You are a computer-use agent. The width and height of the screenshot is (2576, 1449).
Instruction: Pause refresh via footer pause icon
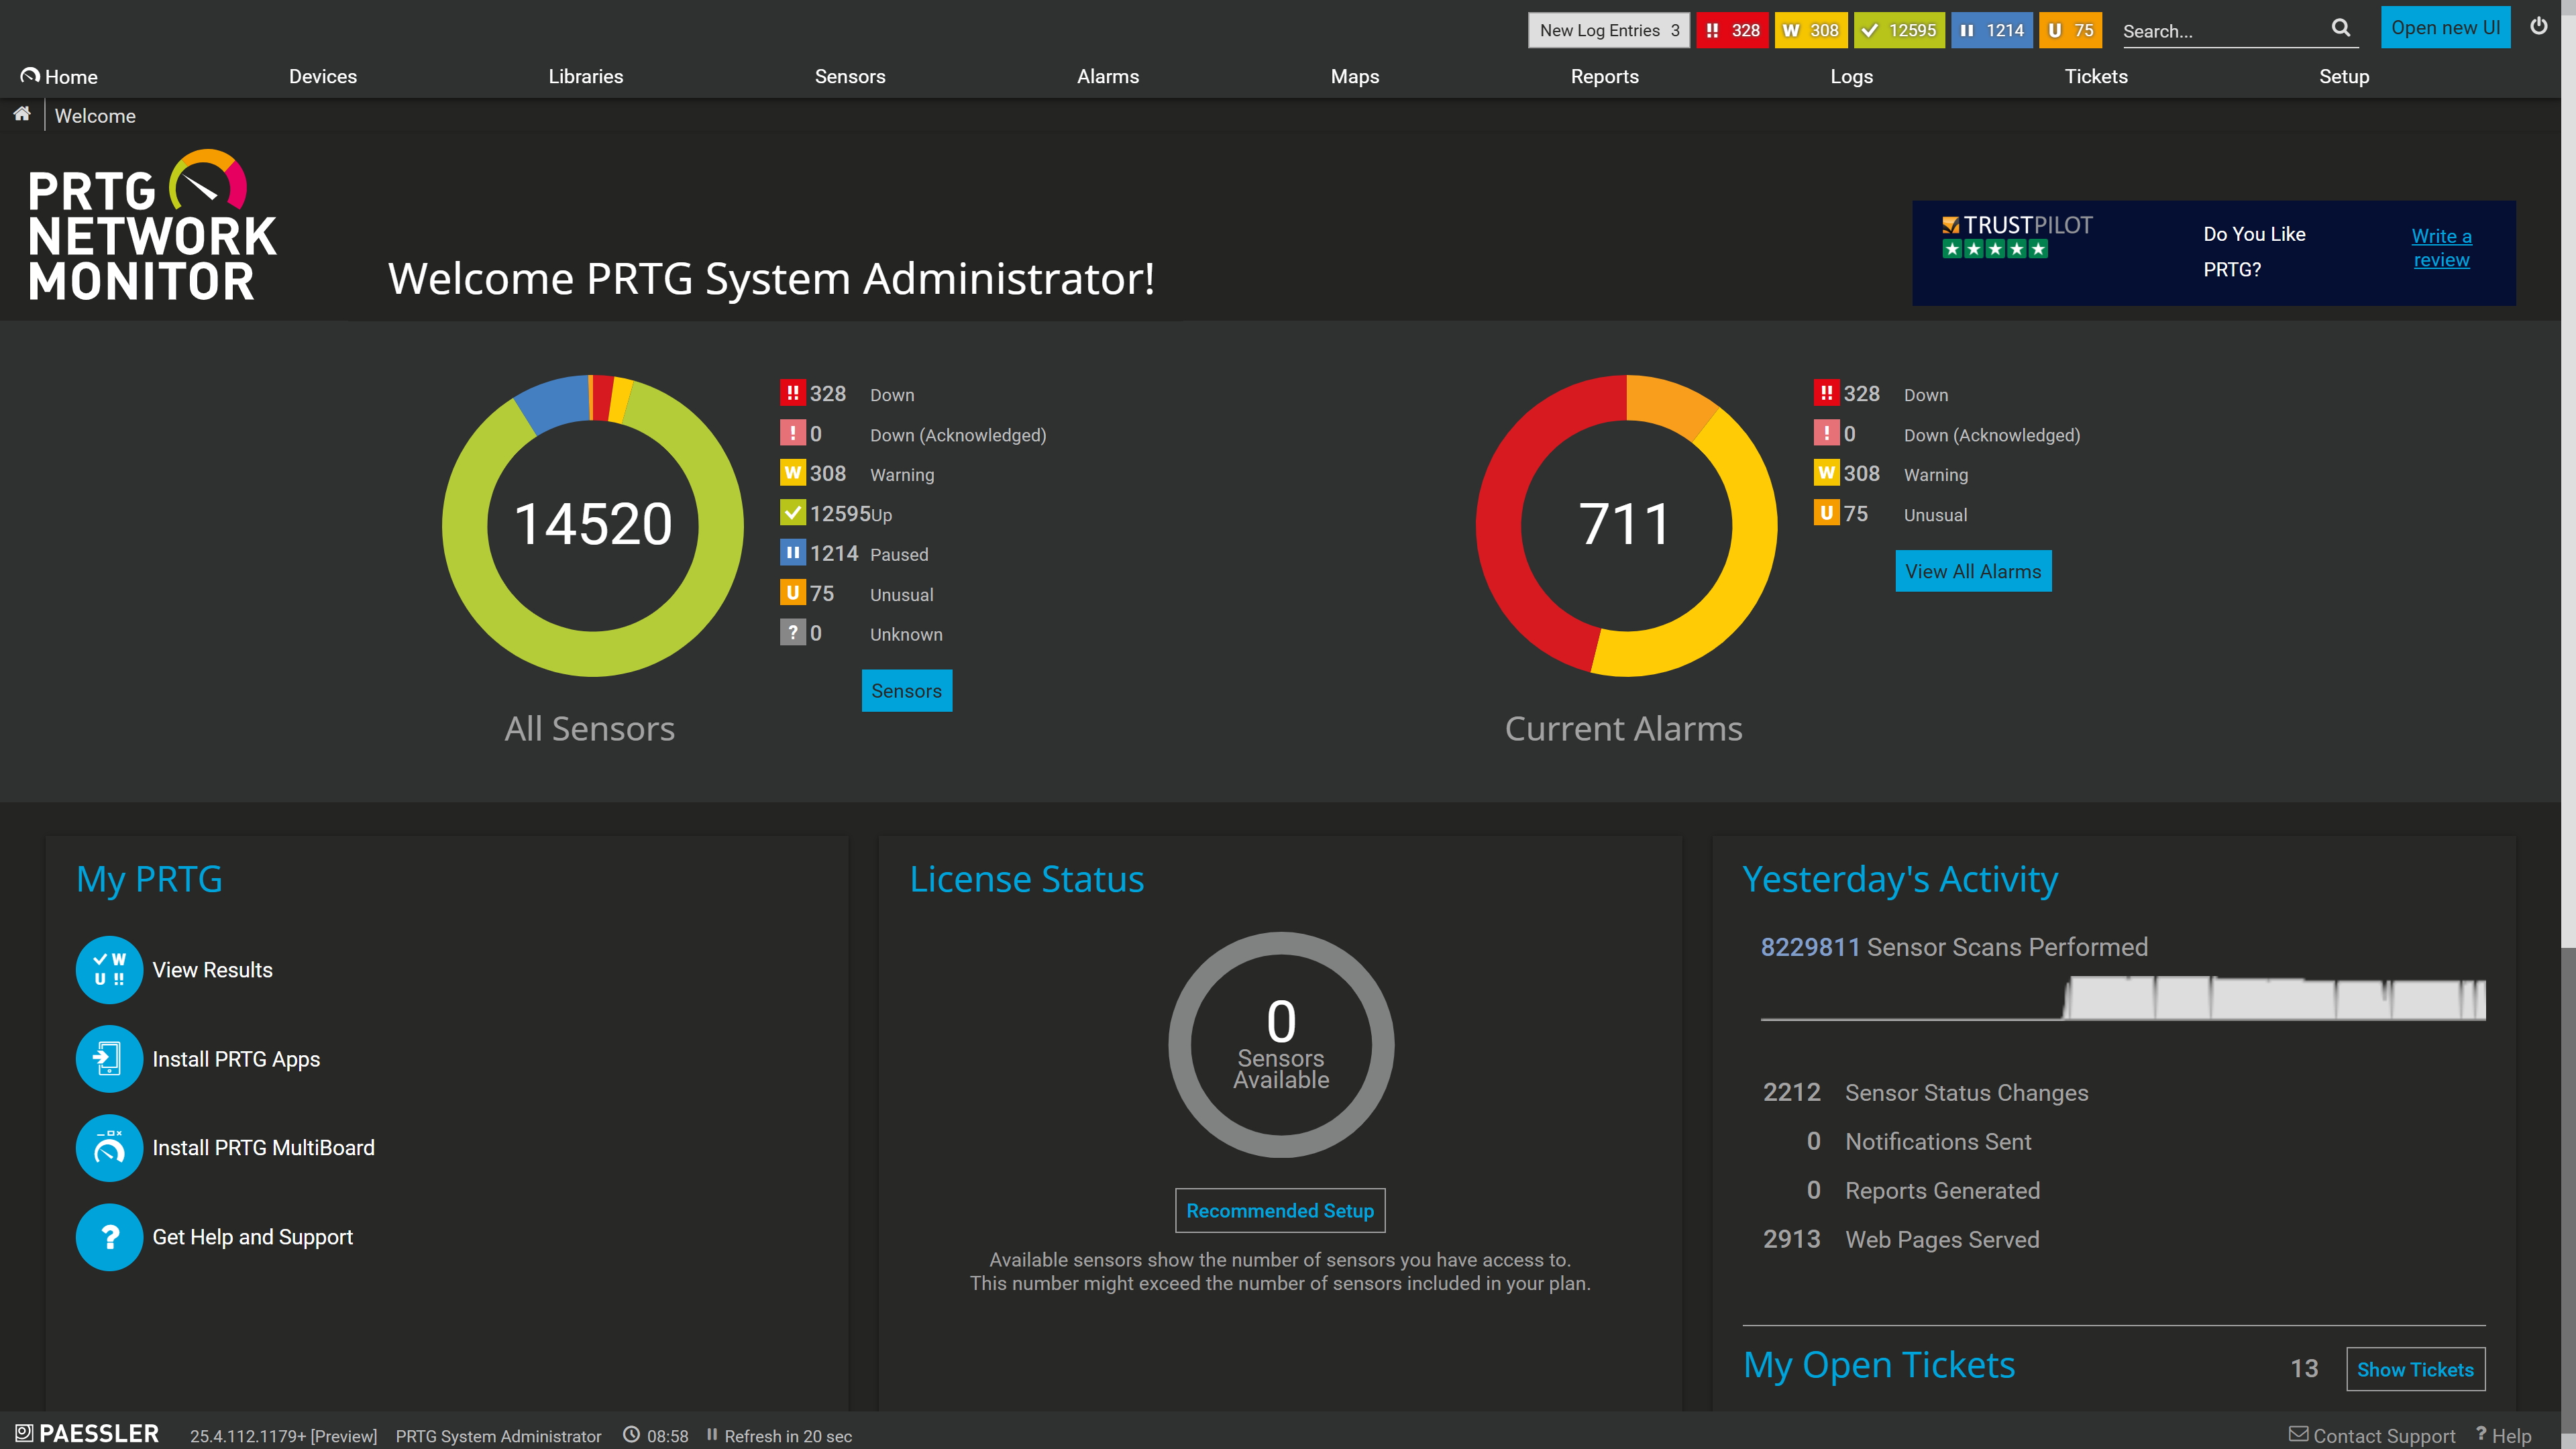tap(712, 1434)
